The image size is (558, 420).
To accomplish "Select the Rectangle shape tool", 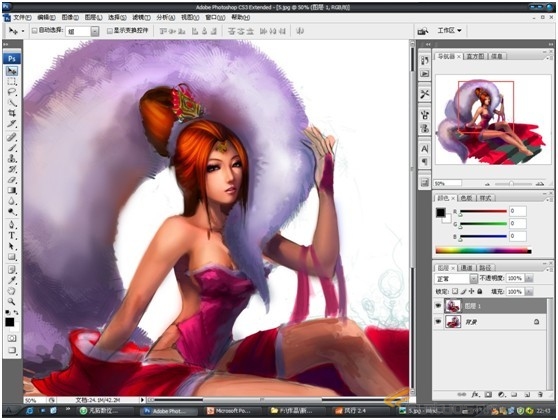I will click(12, 257).
